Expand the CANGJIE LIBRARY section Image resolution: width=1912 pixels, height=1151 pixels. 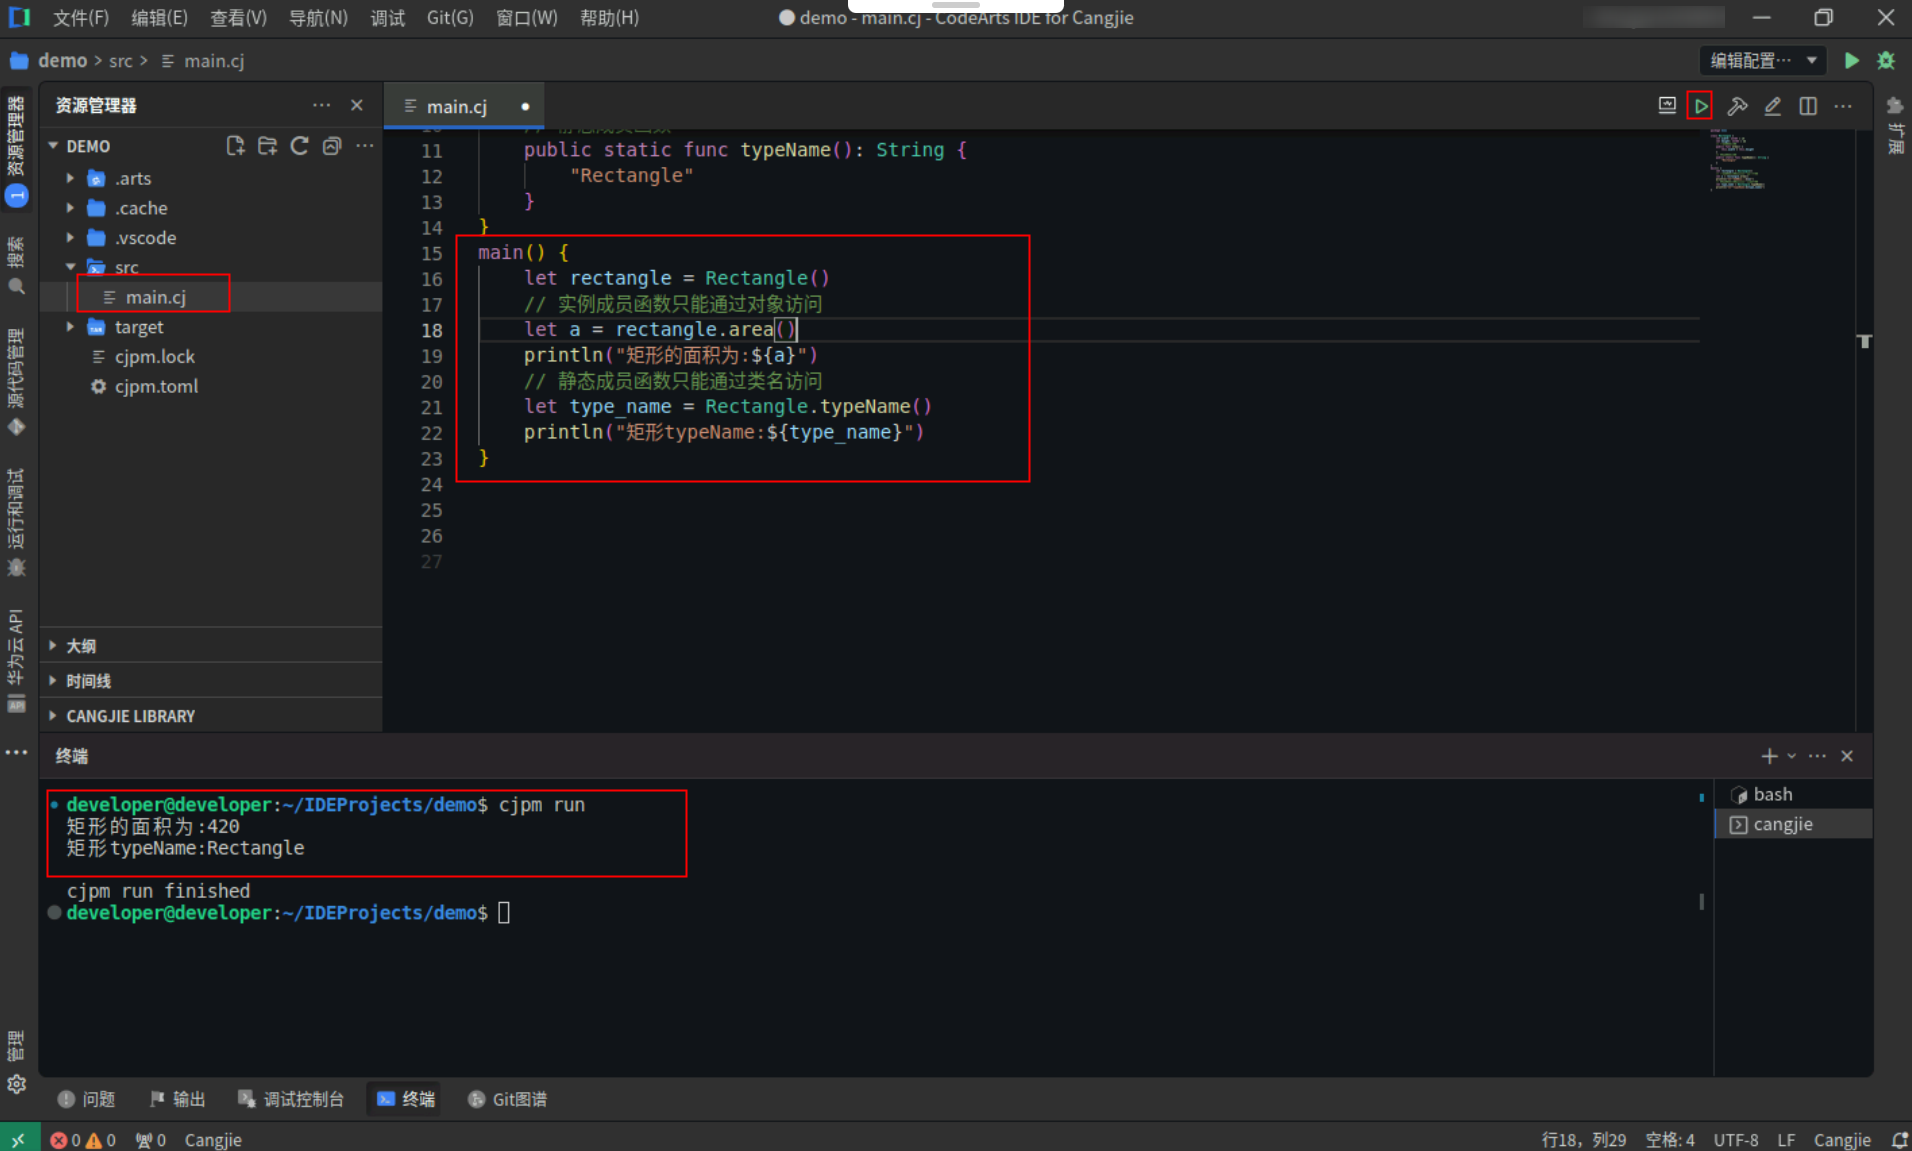click(210, 716)
